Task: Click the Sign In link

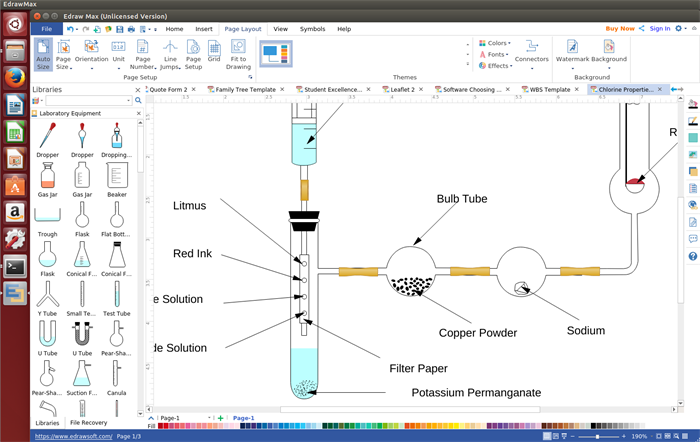Action: [x=660, y=29]
